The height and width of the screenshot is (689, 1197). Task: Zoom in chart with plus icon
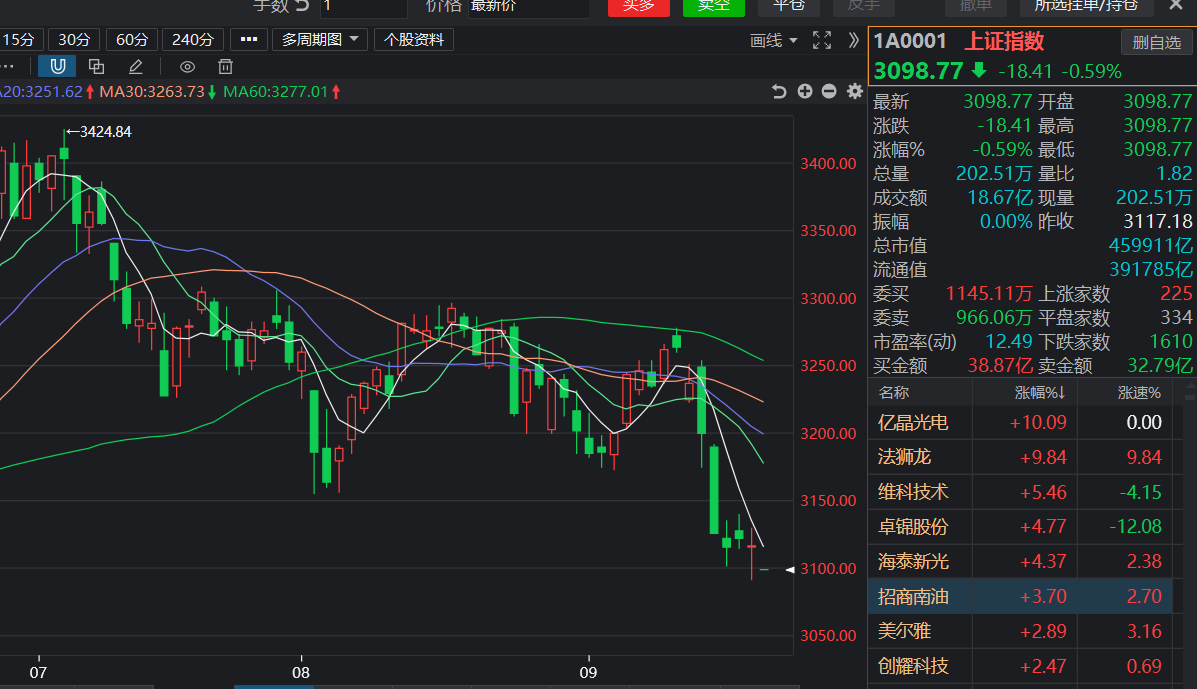tap(804, 92)
